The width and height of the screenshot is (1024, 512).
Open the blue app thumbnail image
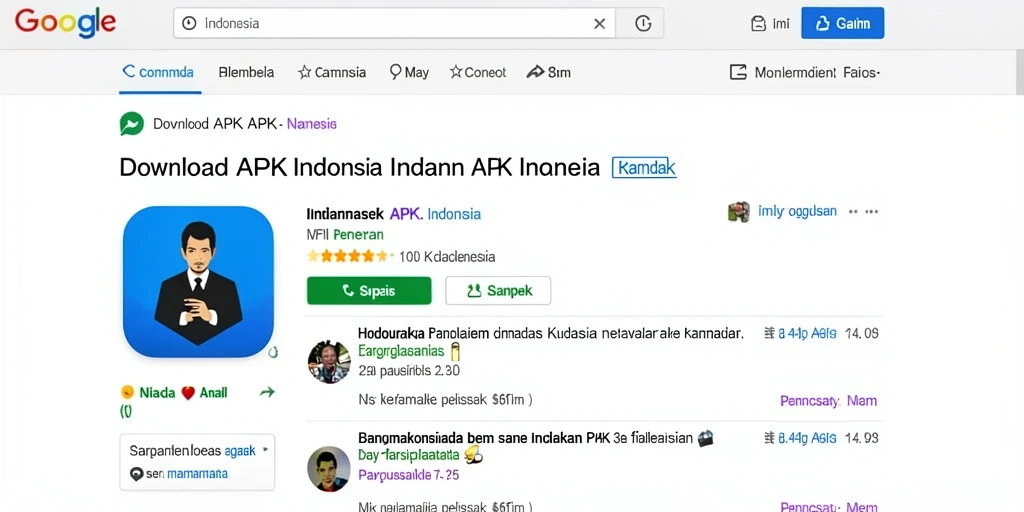[198, 282]
